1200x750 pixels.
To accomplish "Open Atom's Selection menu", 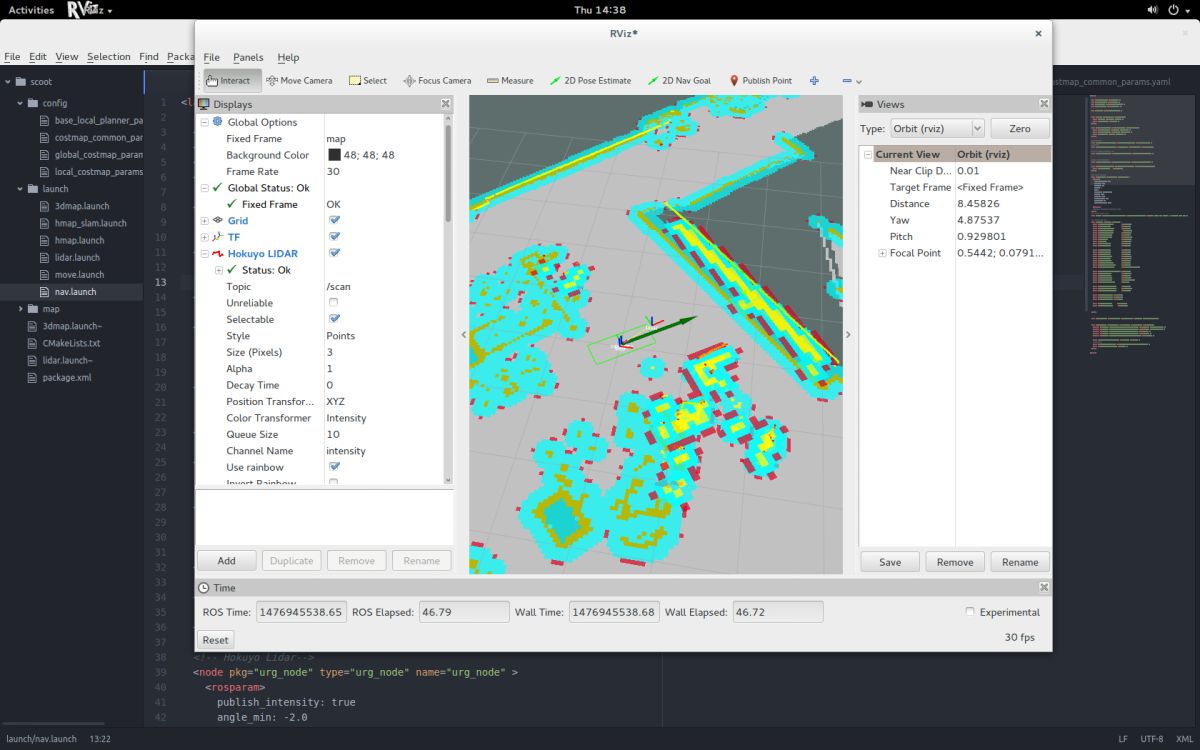I will (x=108, y=57).
